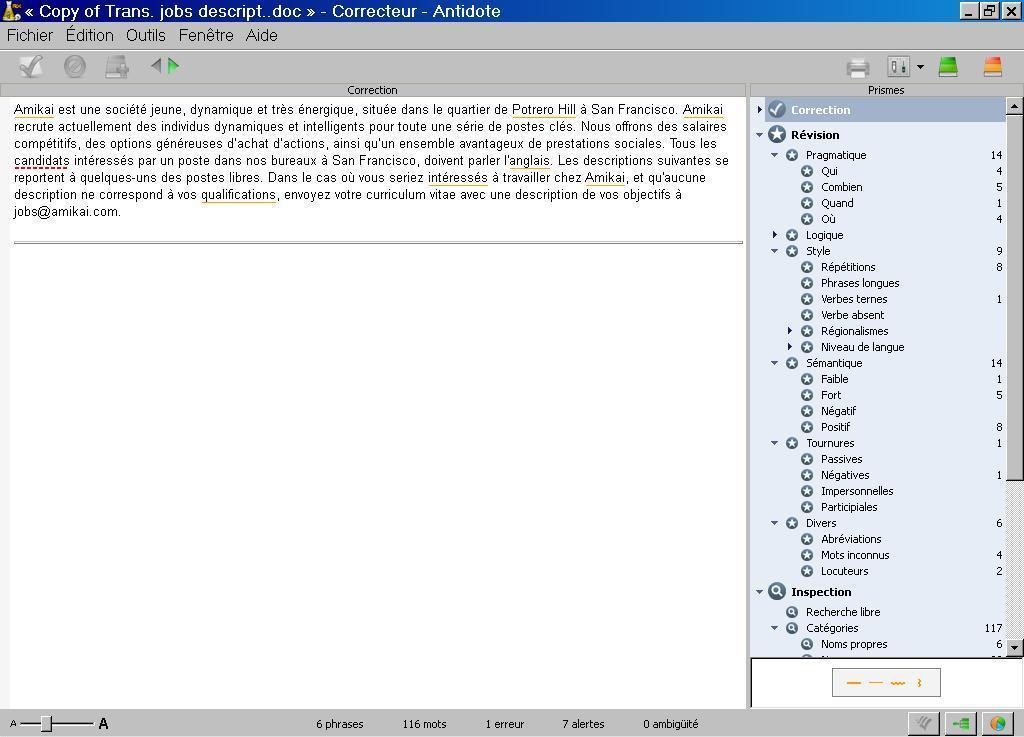Screen dimensions: 1024x737
Task: Adjust the text size slider handle
Action: pyautogui.click(x=46, y=723)
